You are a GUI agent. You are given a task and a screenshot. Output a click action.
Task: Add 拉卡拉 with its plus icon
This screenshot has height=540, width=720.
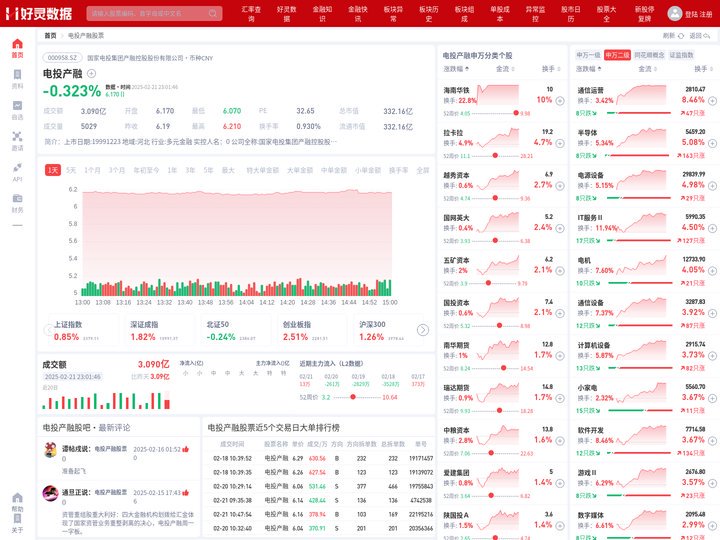pyautogui.click(x=560, y=143)
